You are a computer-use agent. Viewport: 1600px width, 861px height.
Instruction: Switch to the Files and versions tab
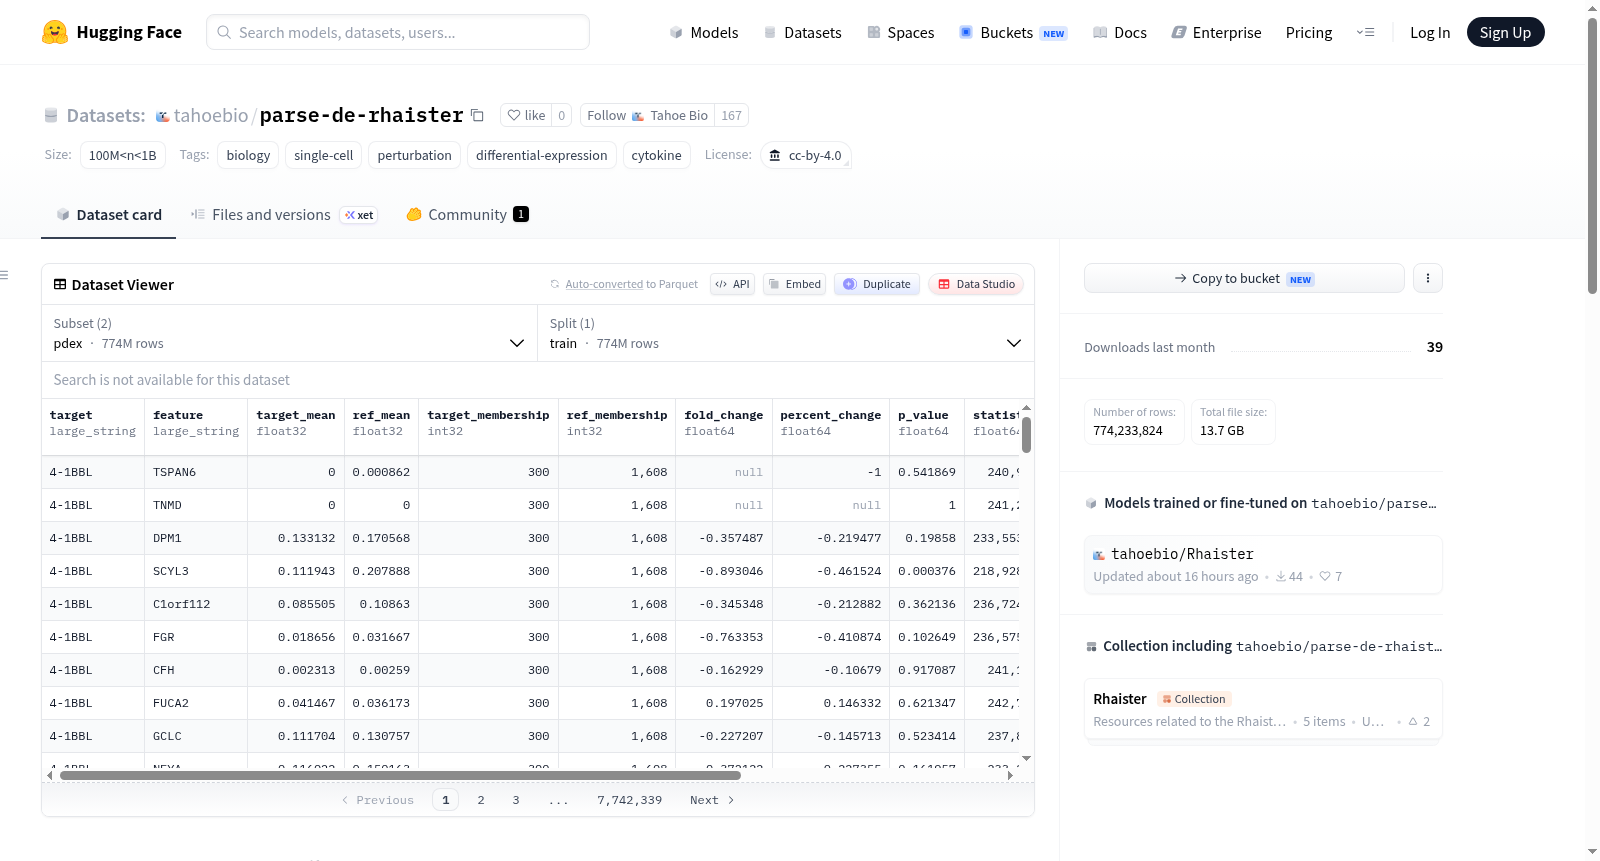click(x=284, y=215)
